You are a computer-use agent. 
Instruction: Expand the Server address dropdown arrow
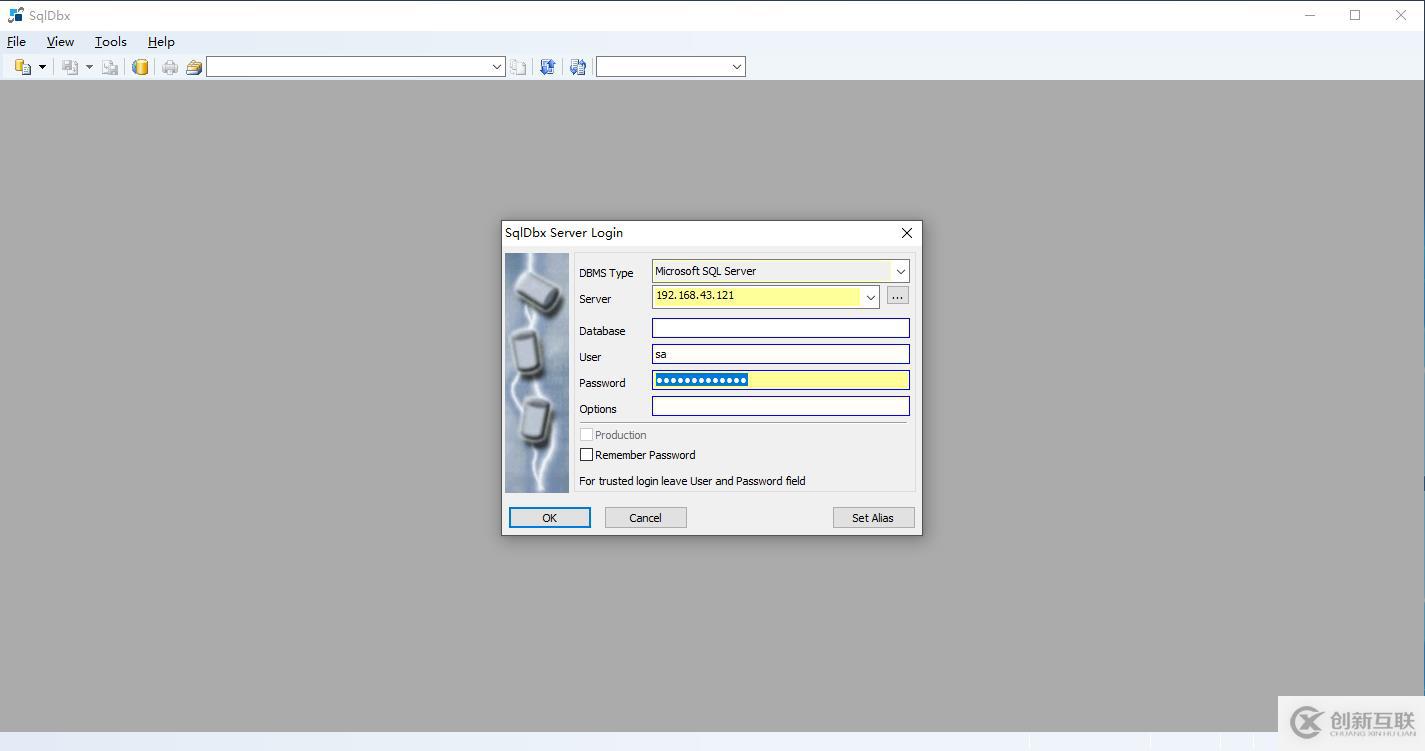[x=870, y=297]
